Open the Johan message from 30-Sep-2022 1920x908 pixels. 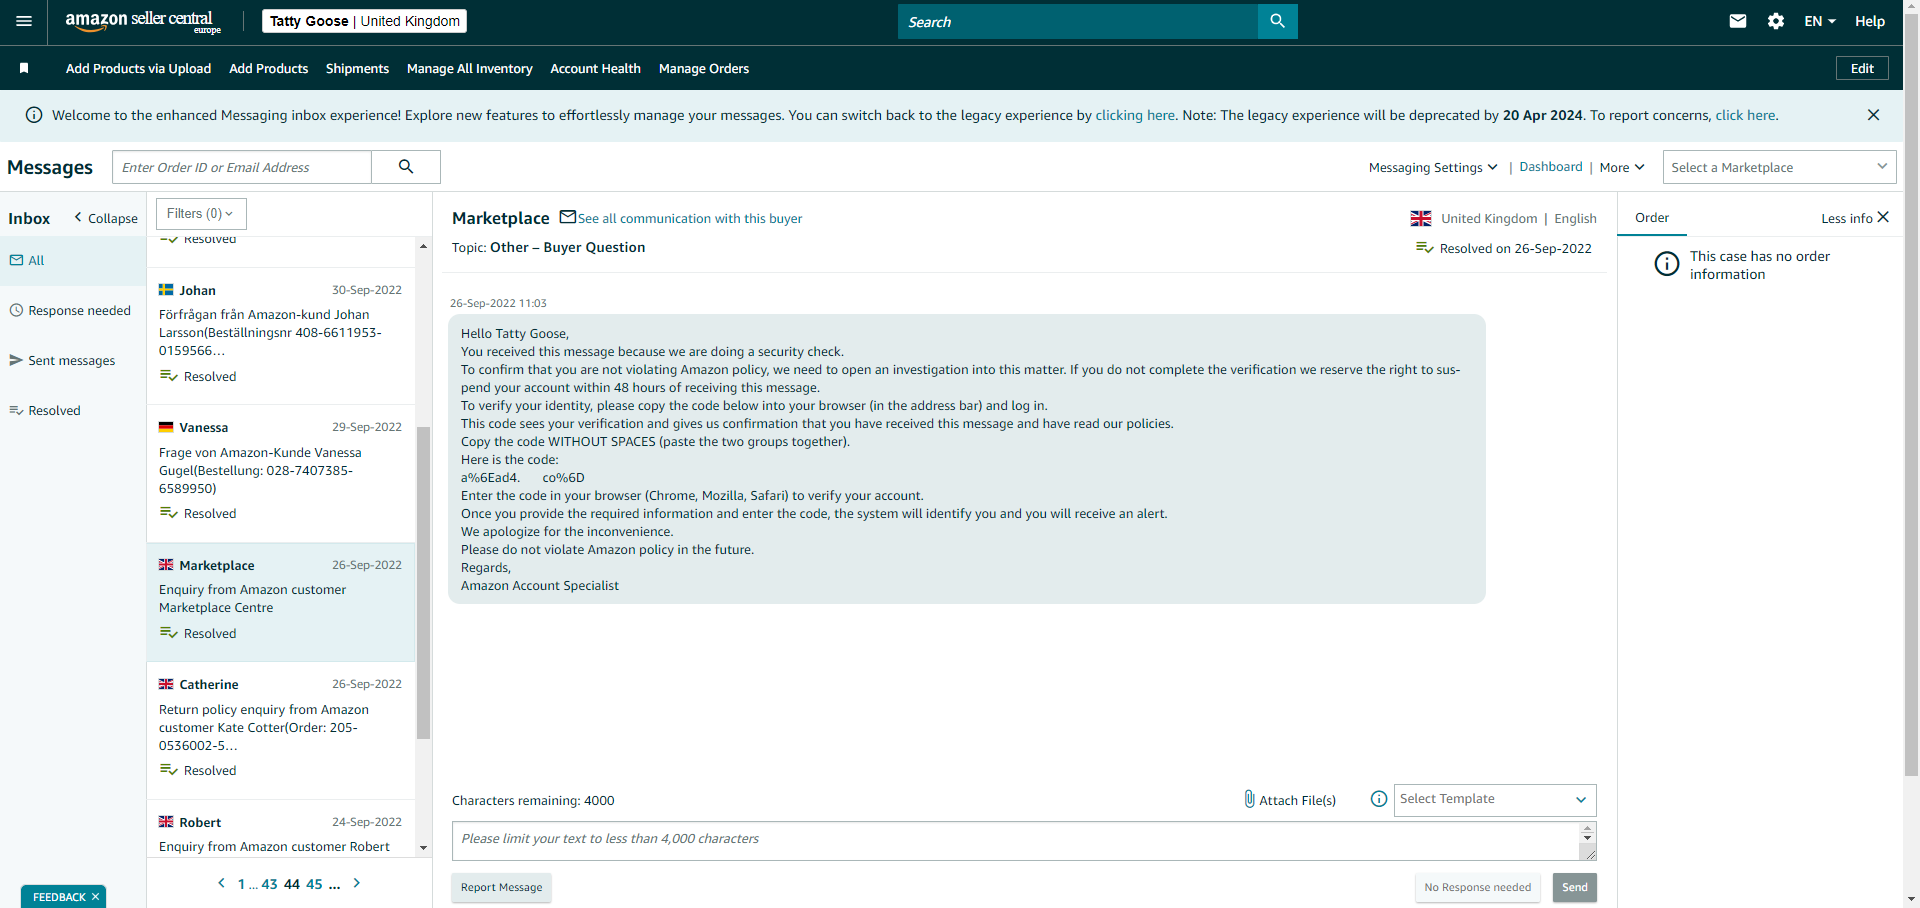[x=281, y=334]
